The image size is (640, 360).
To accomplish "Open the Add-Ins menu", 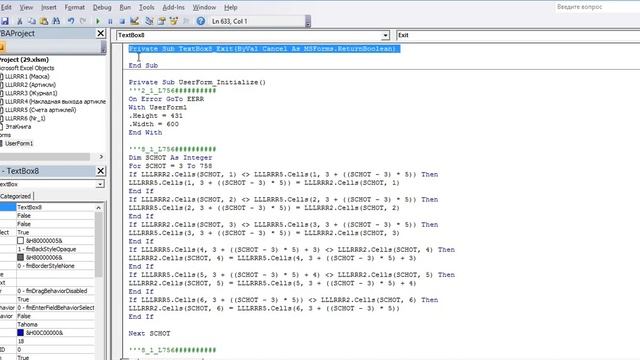I will point(173,7).
